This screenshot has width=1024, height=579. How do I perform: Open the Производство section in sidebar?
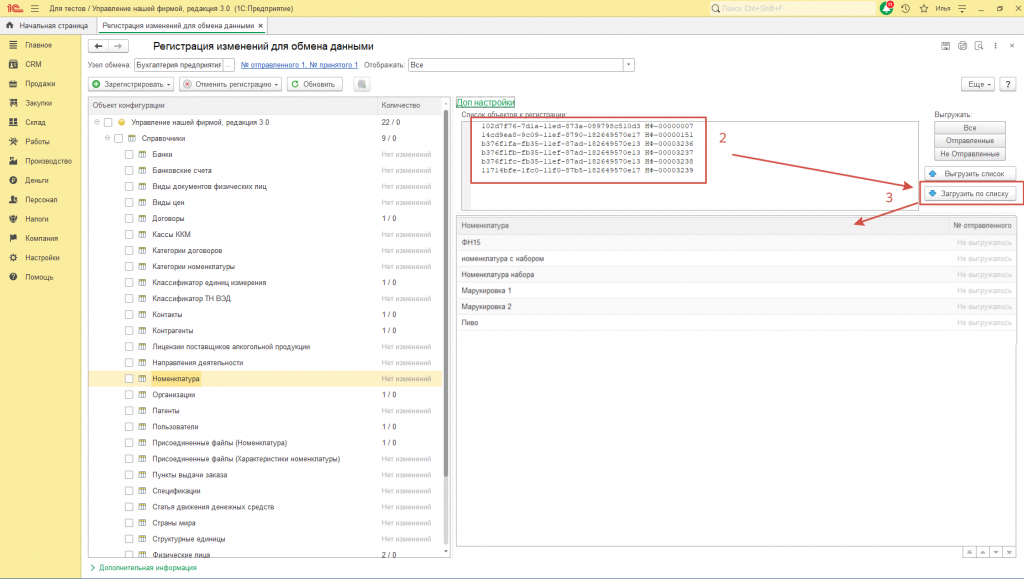48,161
